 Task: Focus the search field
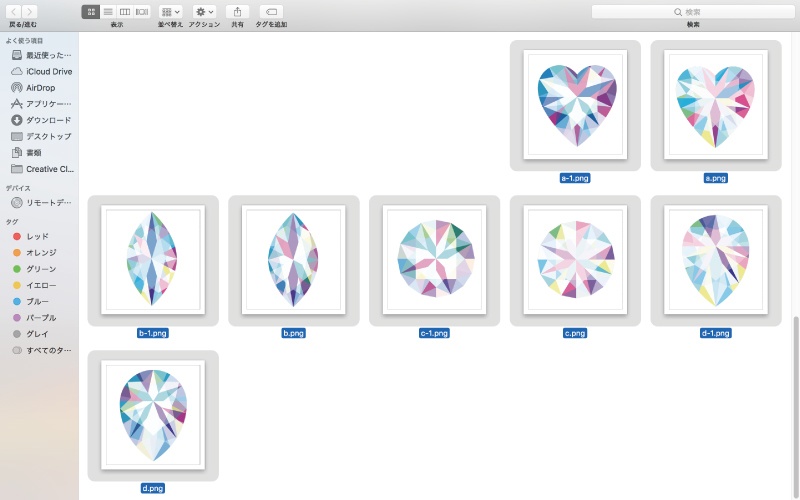point(693,12)
